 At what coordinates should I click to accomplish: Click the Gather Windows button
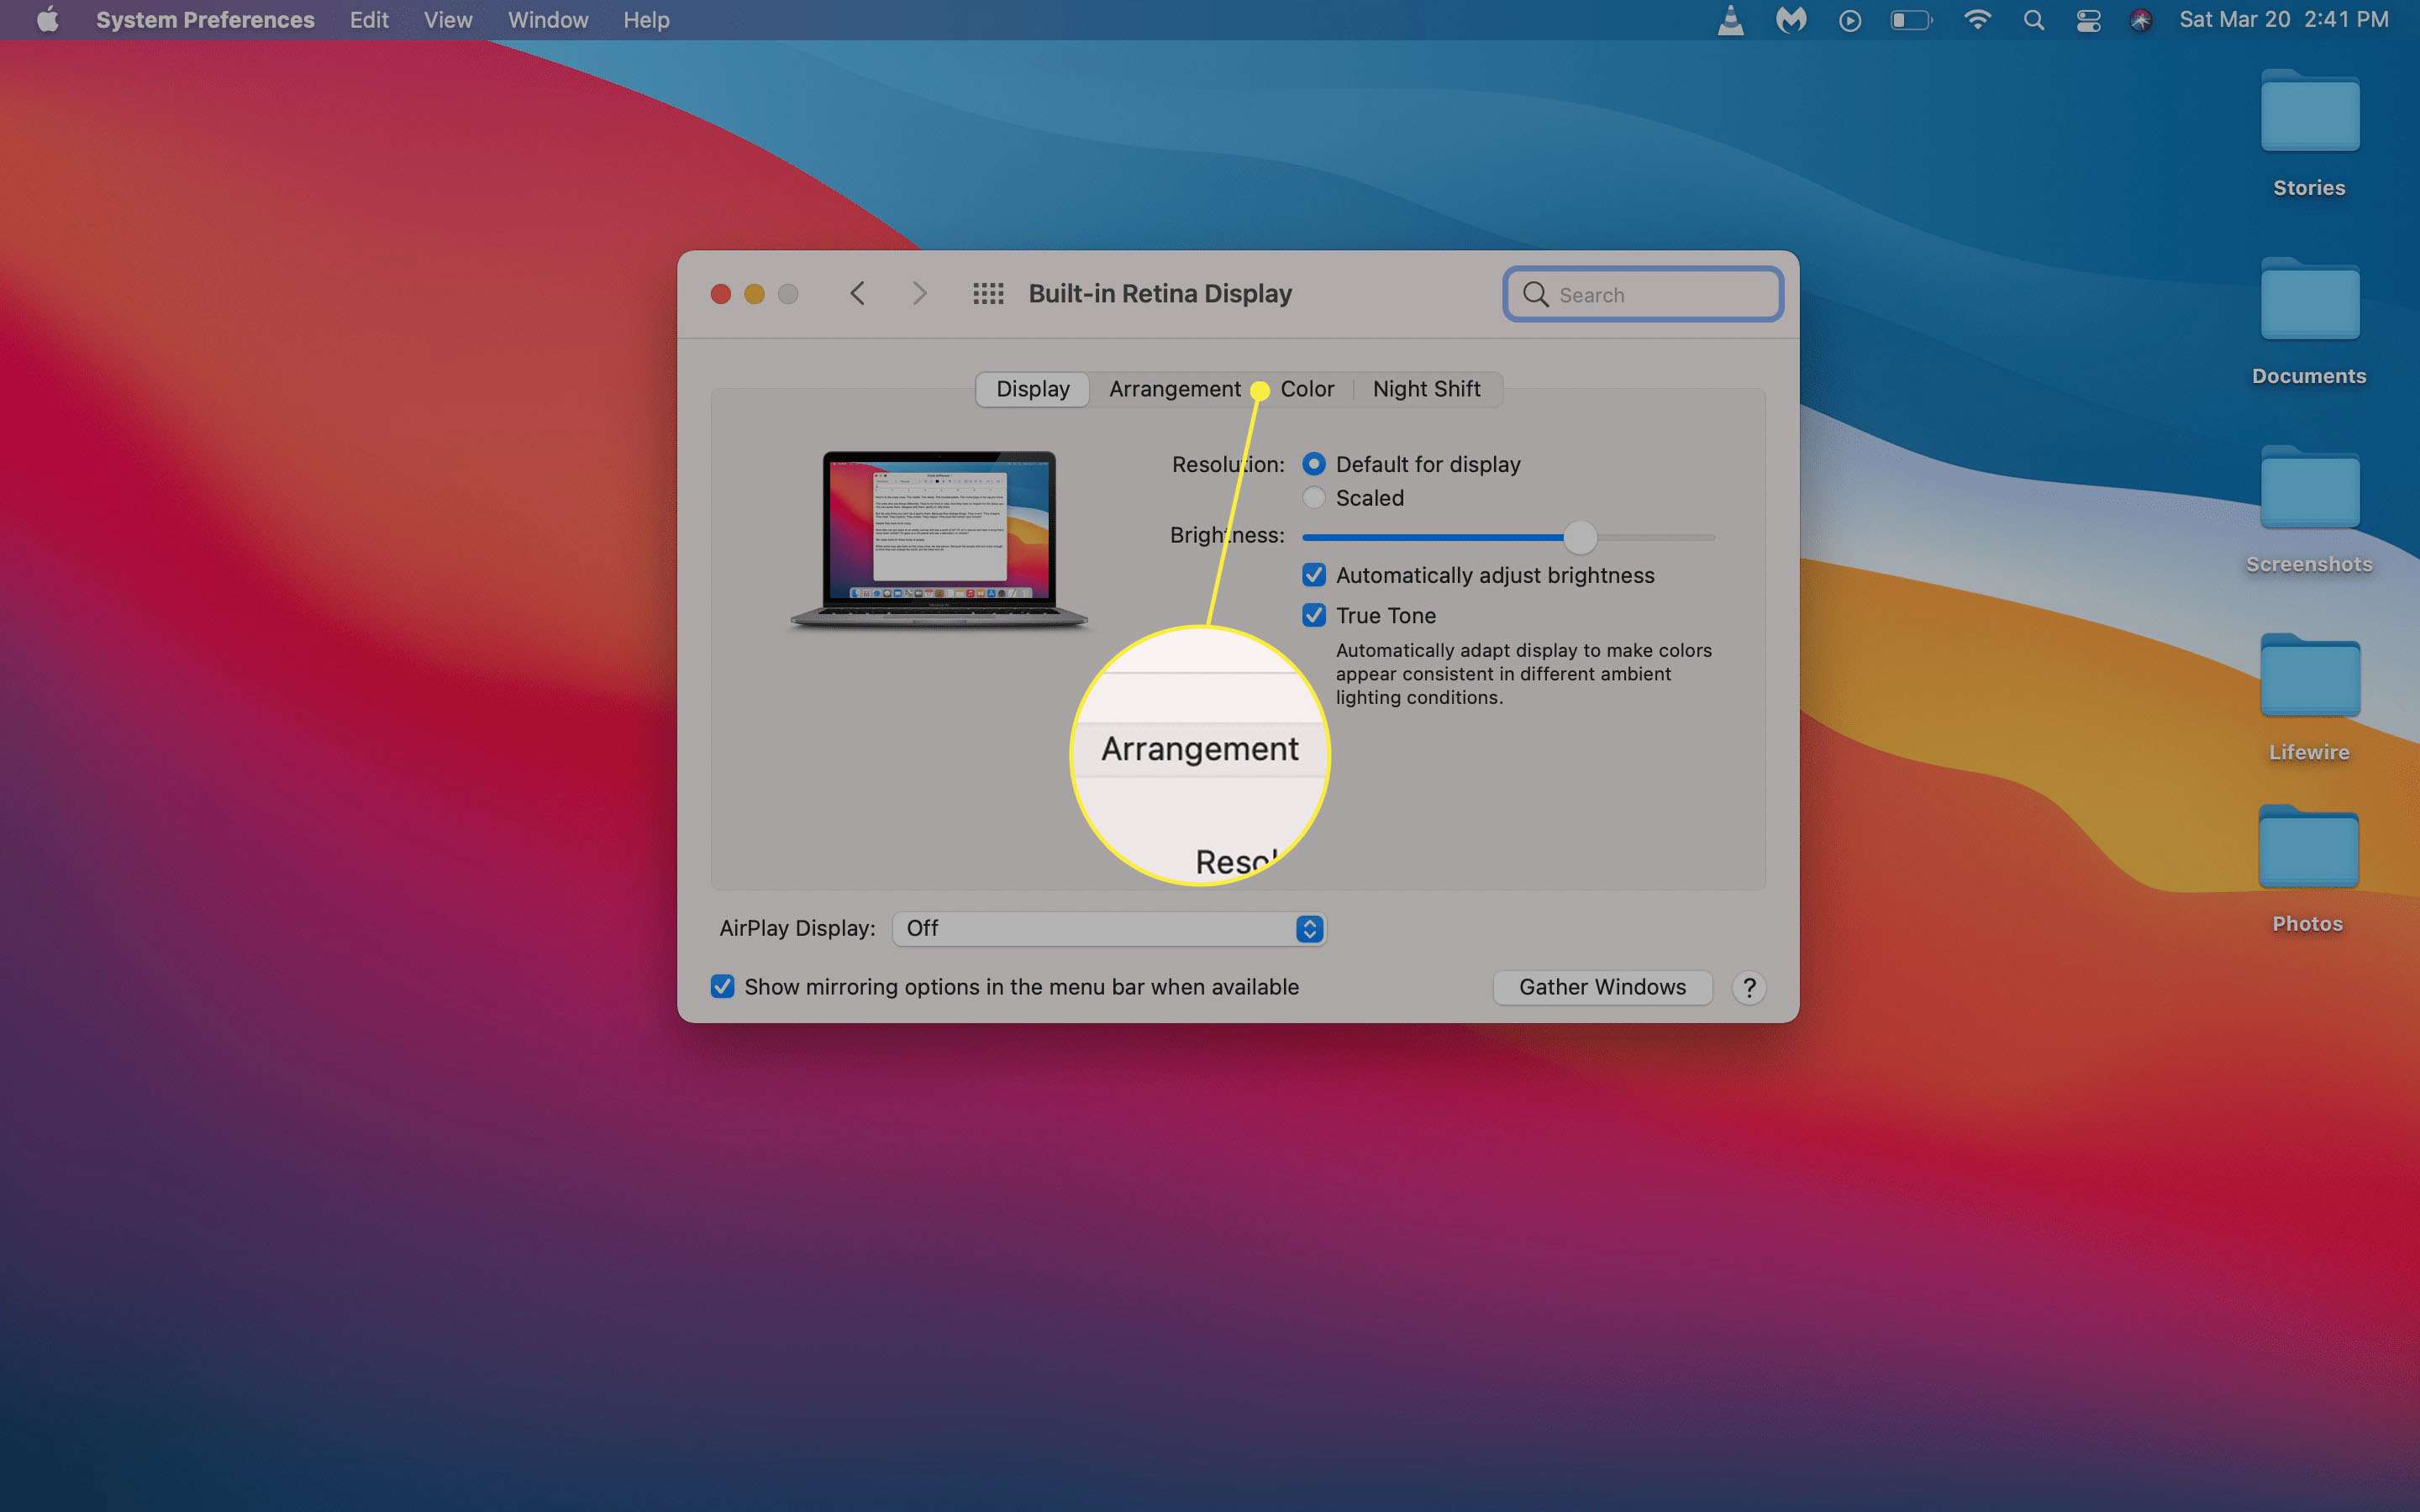point(1597,986)
